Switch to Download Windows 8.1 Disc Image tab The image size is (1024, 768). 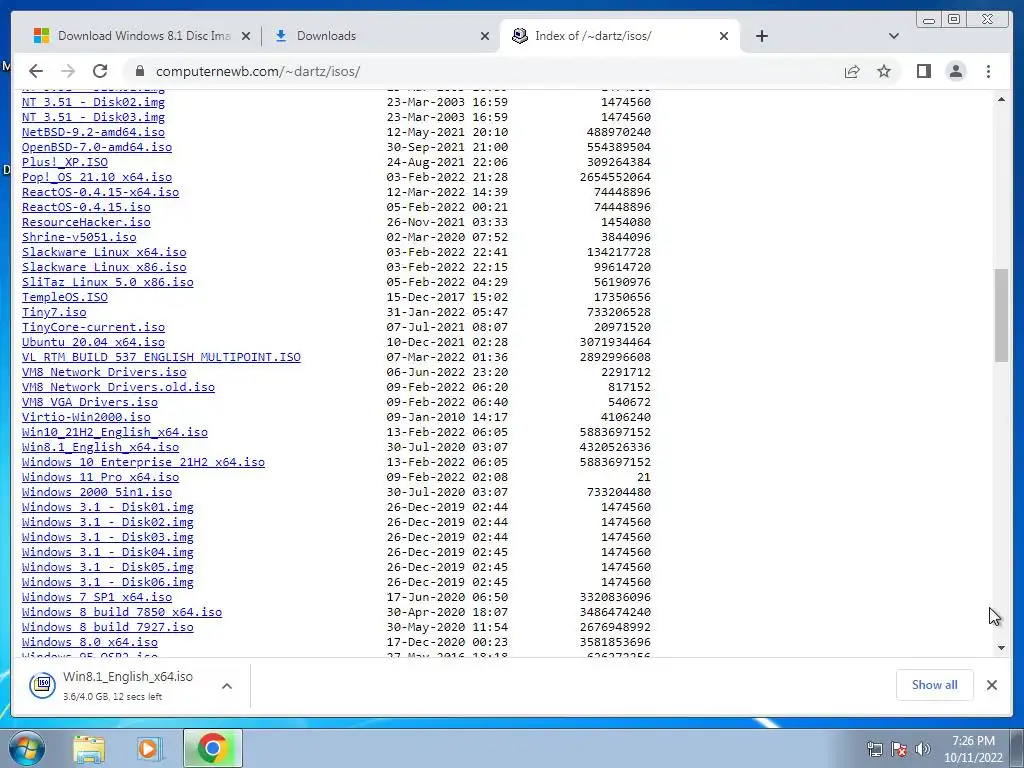pos(143,36)
